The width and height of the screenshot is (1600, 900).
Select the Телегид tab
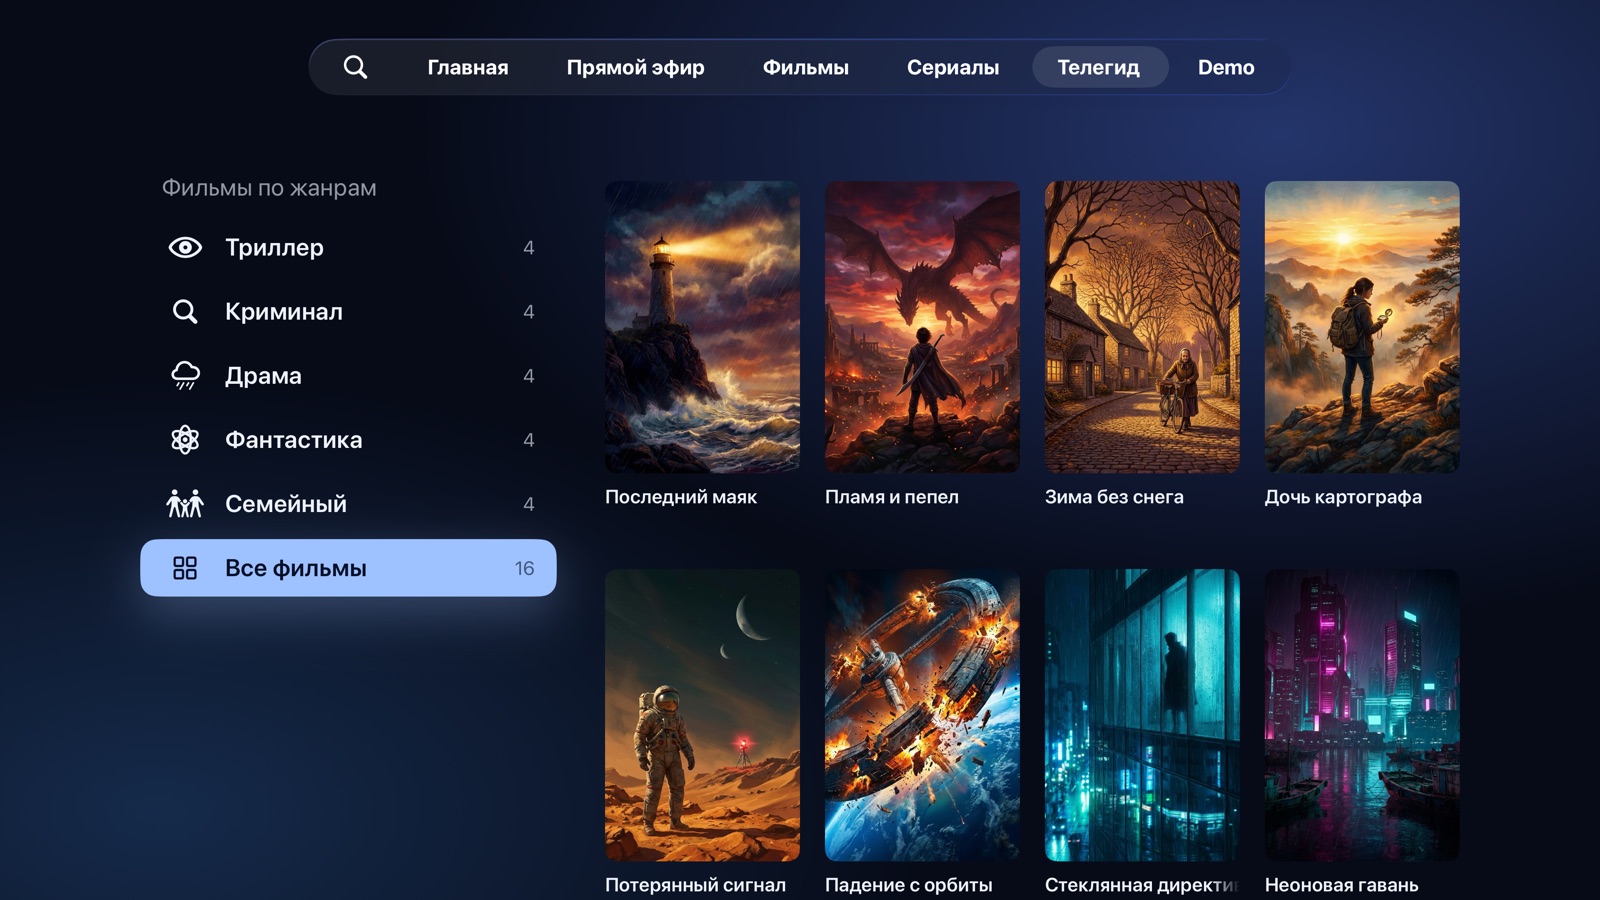pyautogui.click(x=1099, y=67)
